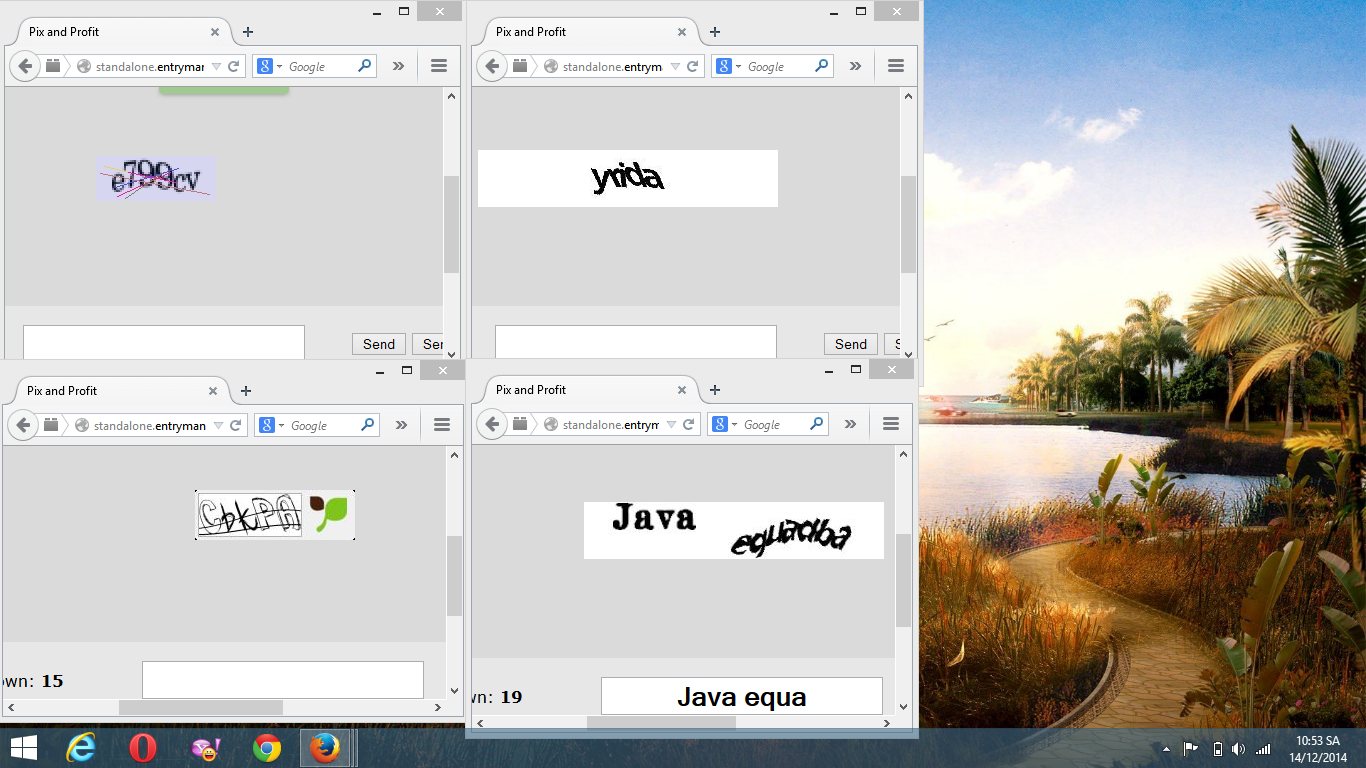The width and height of the screenshot is (1366, 768).
Task: Click the scroll-up arrow in the e799cv window
Action: click(451, 96)
